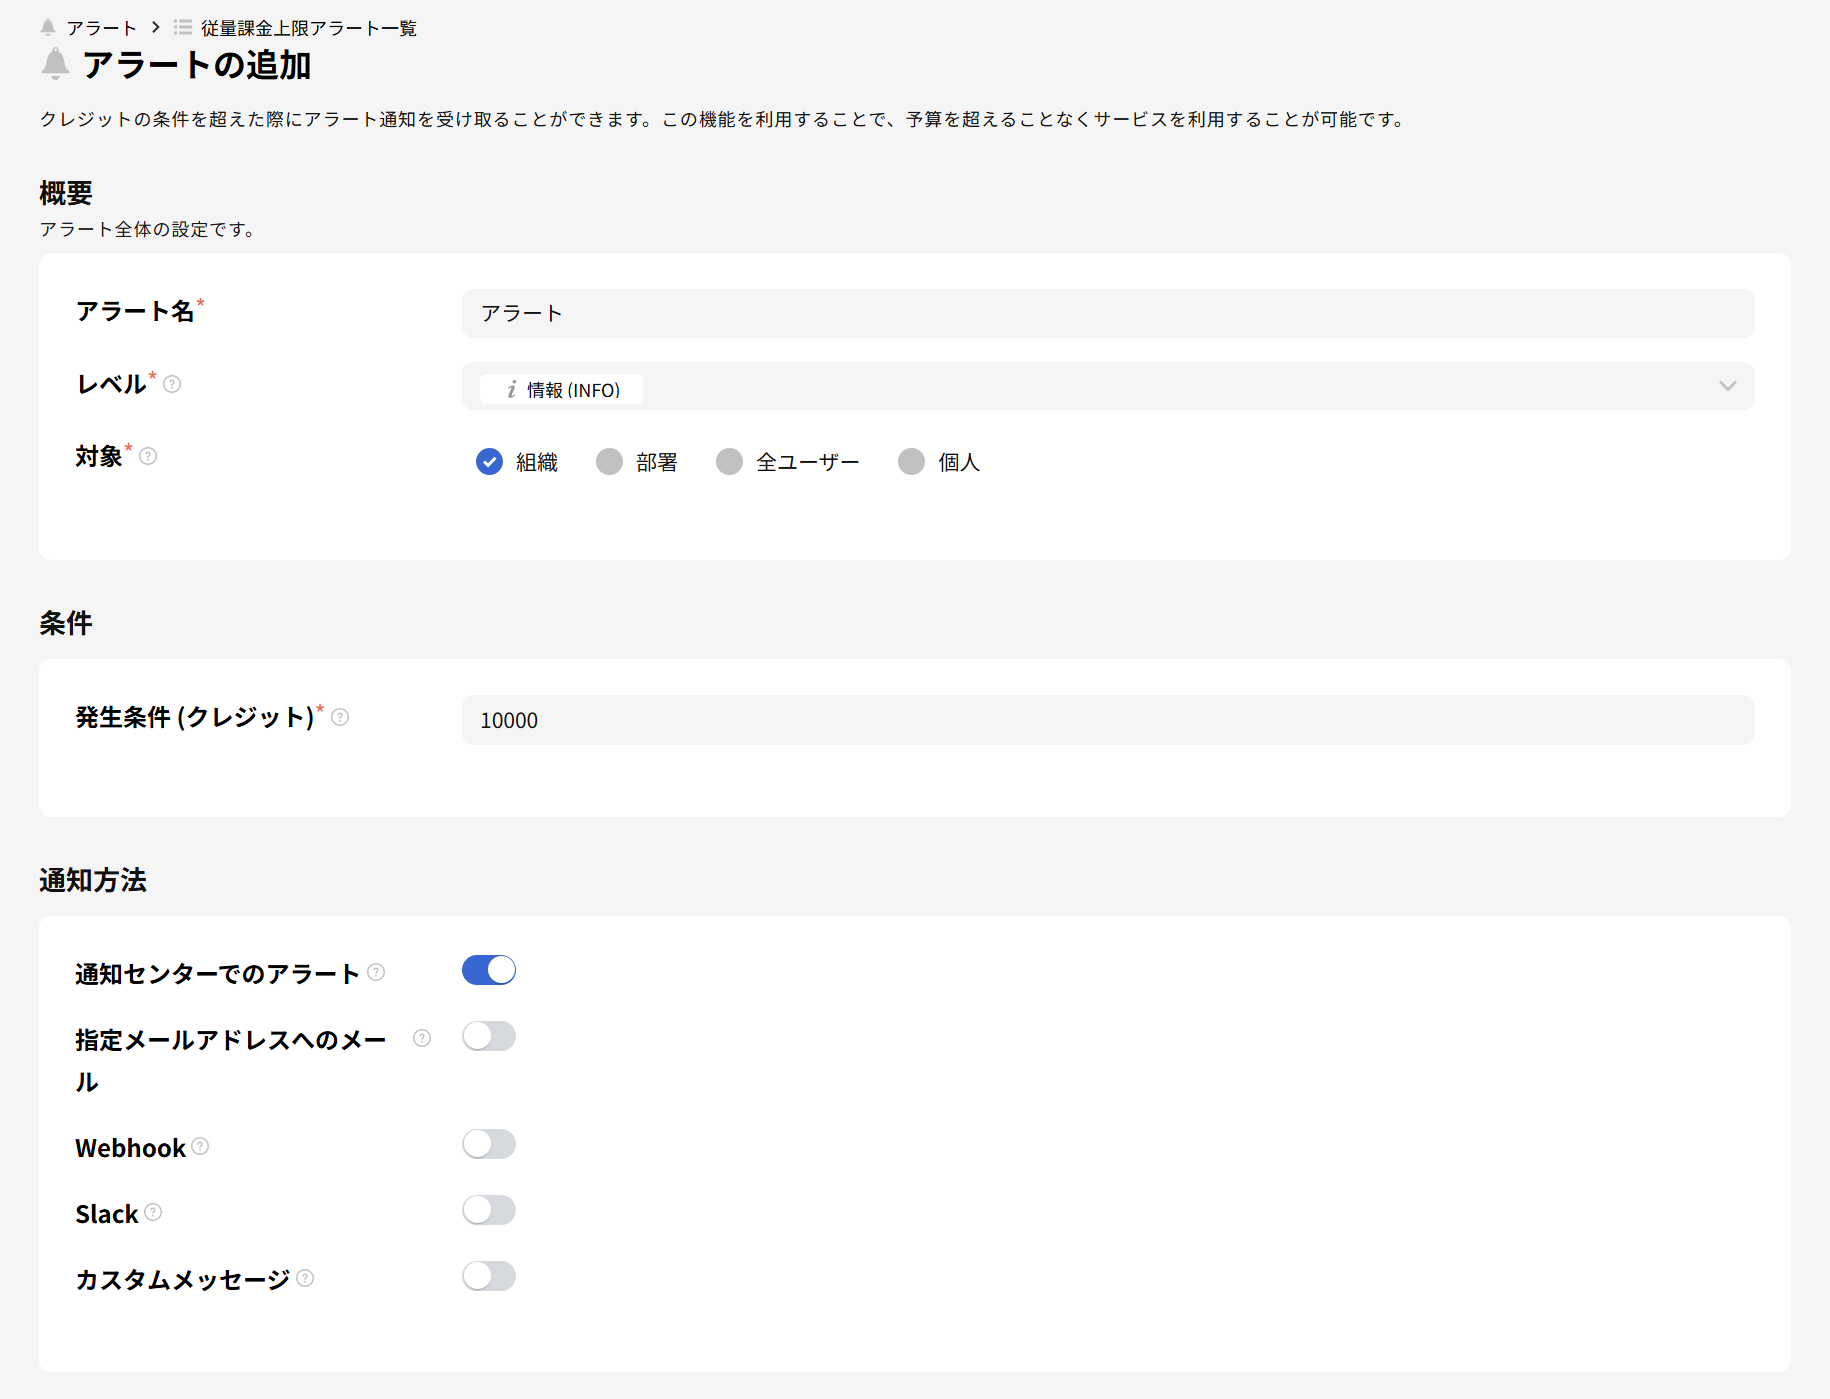Select the 全ユーザー radio button
This screenshot has width=1830, height=1399.
click(x=729, y=461)
